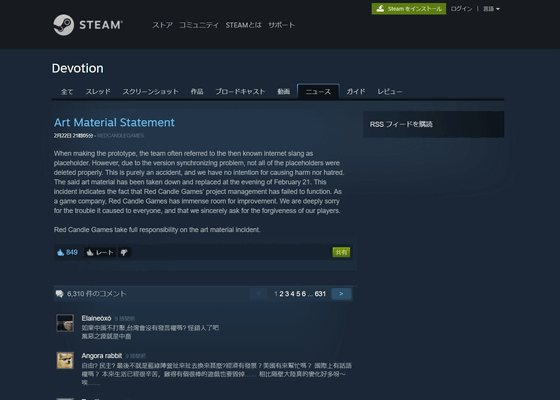Screen dimensions: 560x400
Task: Open the ストア menu
Action: (x=162, y=25)
